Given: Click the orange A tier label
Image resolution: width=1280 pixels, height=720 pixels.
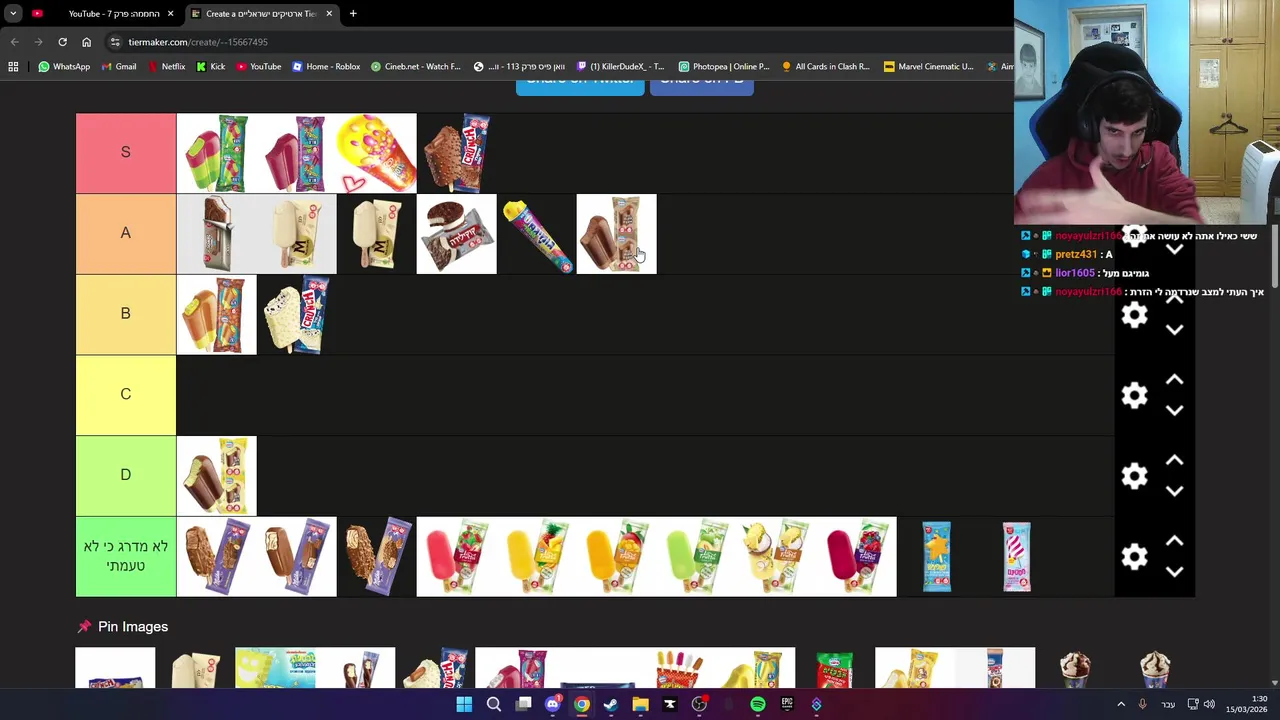Looking at the screenshot, I should [126, 233].
